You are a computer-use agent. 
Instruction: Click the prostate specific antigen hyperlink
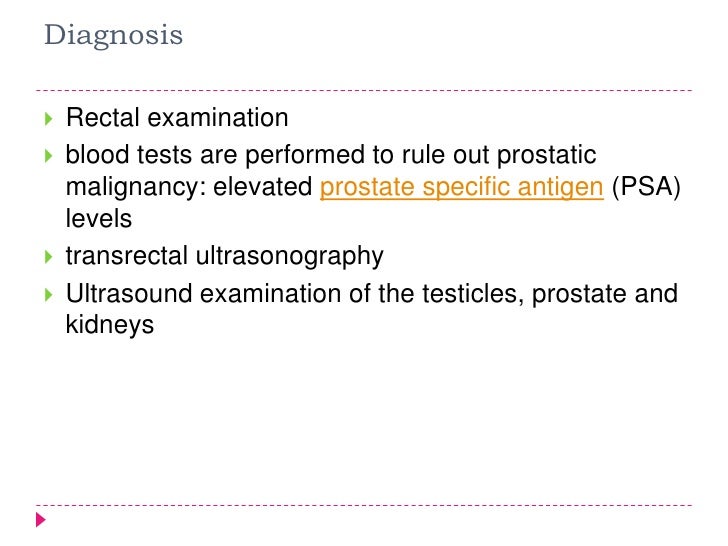click(x=461, y=188)
